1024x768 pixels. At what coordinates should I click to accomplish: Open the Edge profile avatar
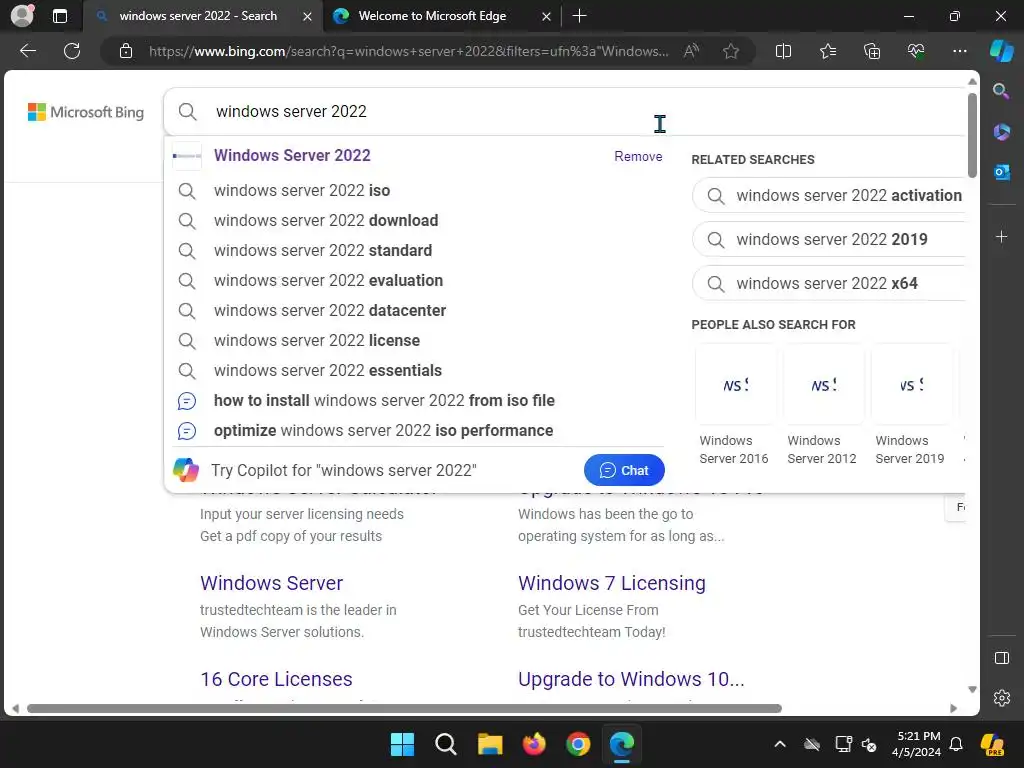click(22, 16)
